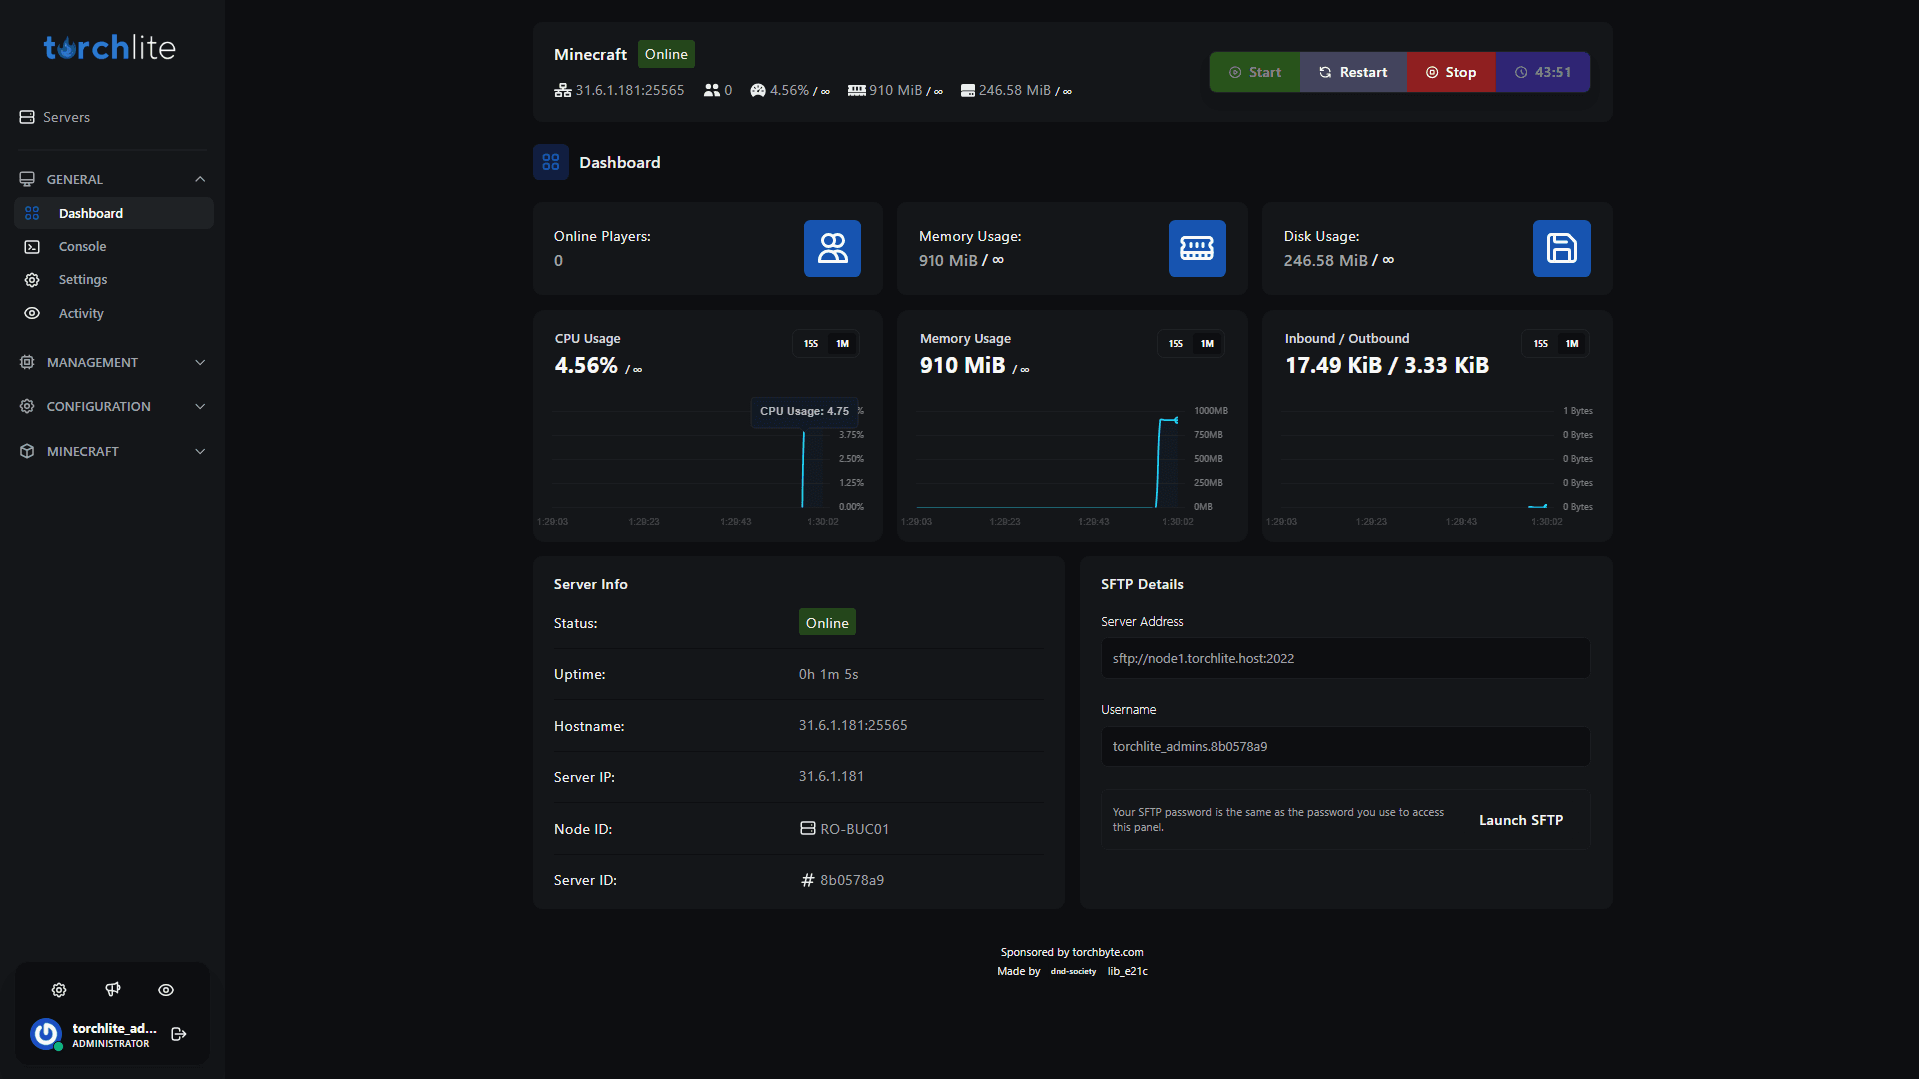Click the header CPU gauge icon

758,90
